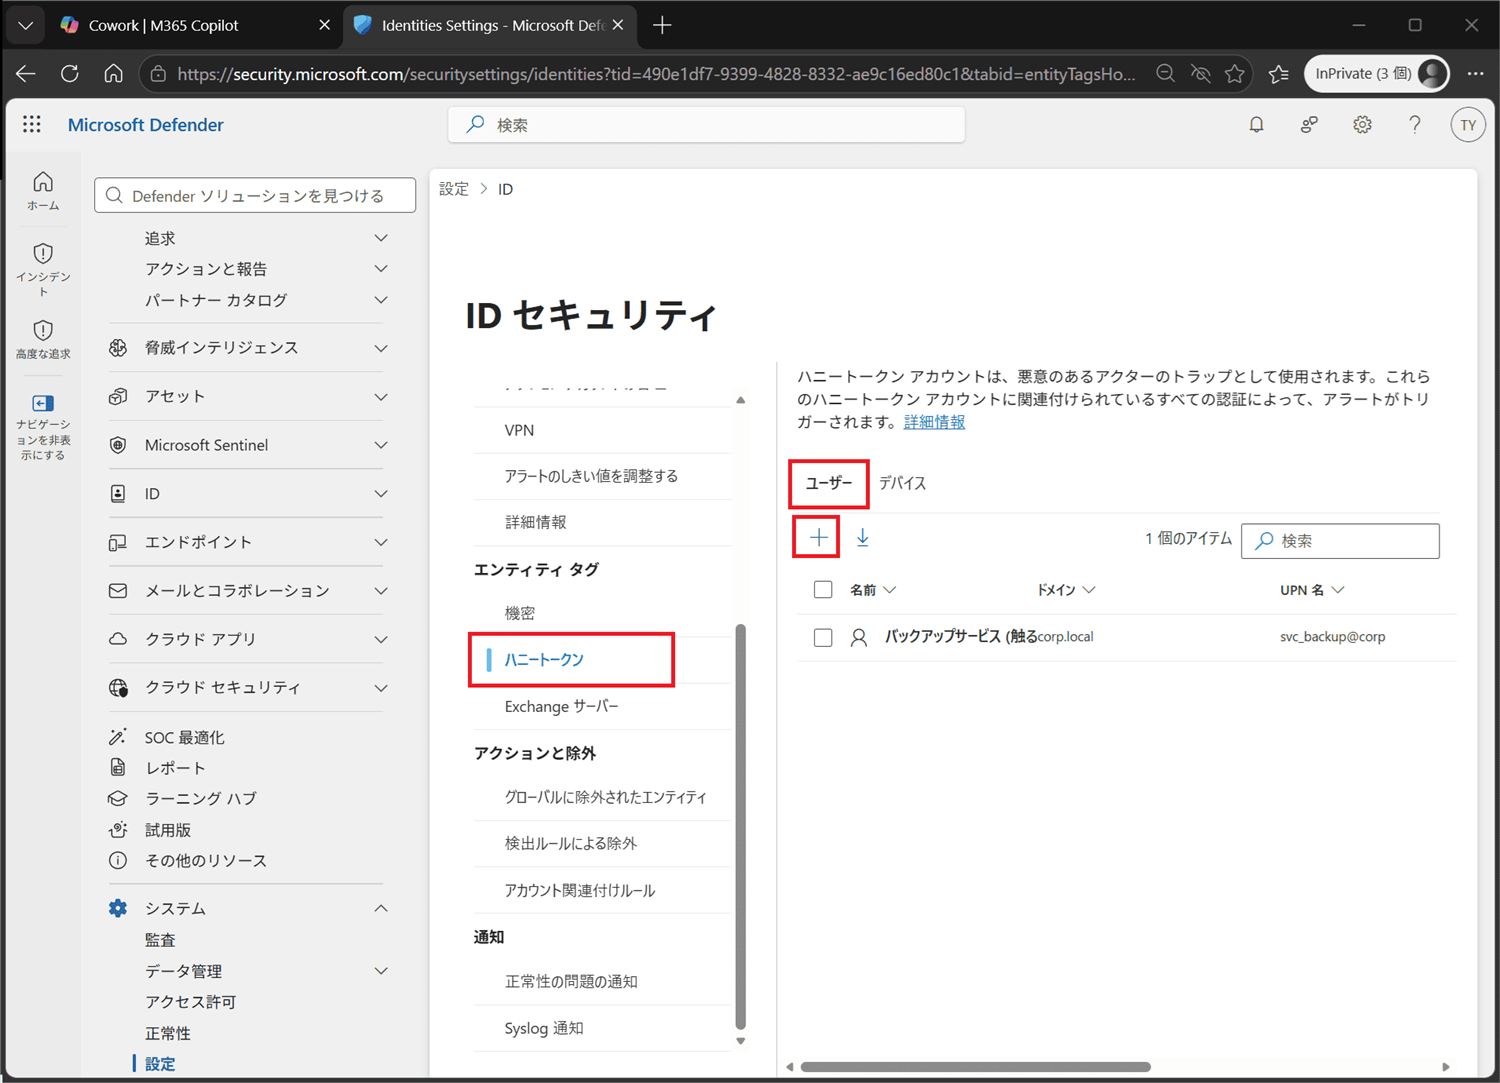
Task: Click the add plus icon for honeytoken users
Action: tap(818, 538)
